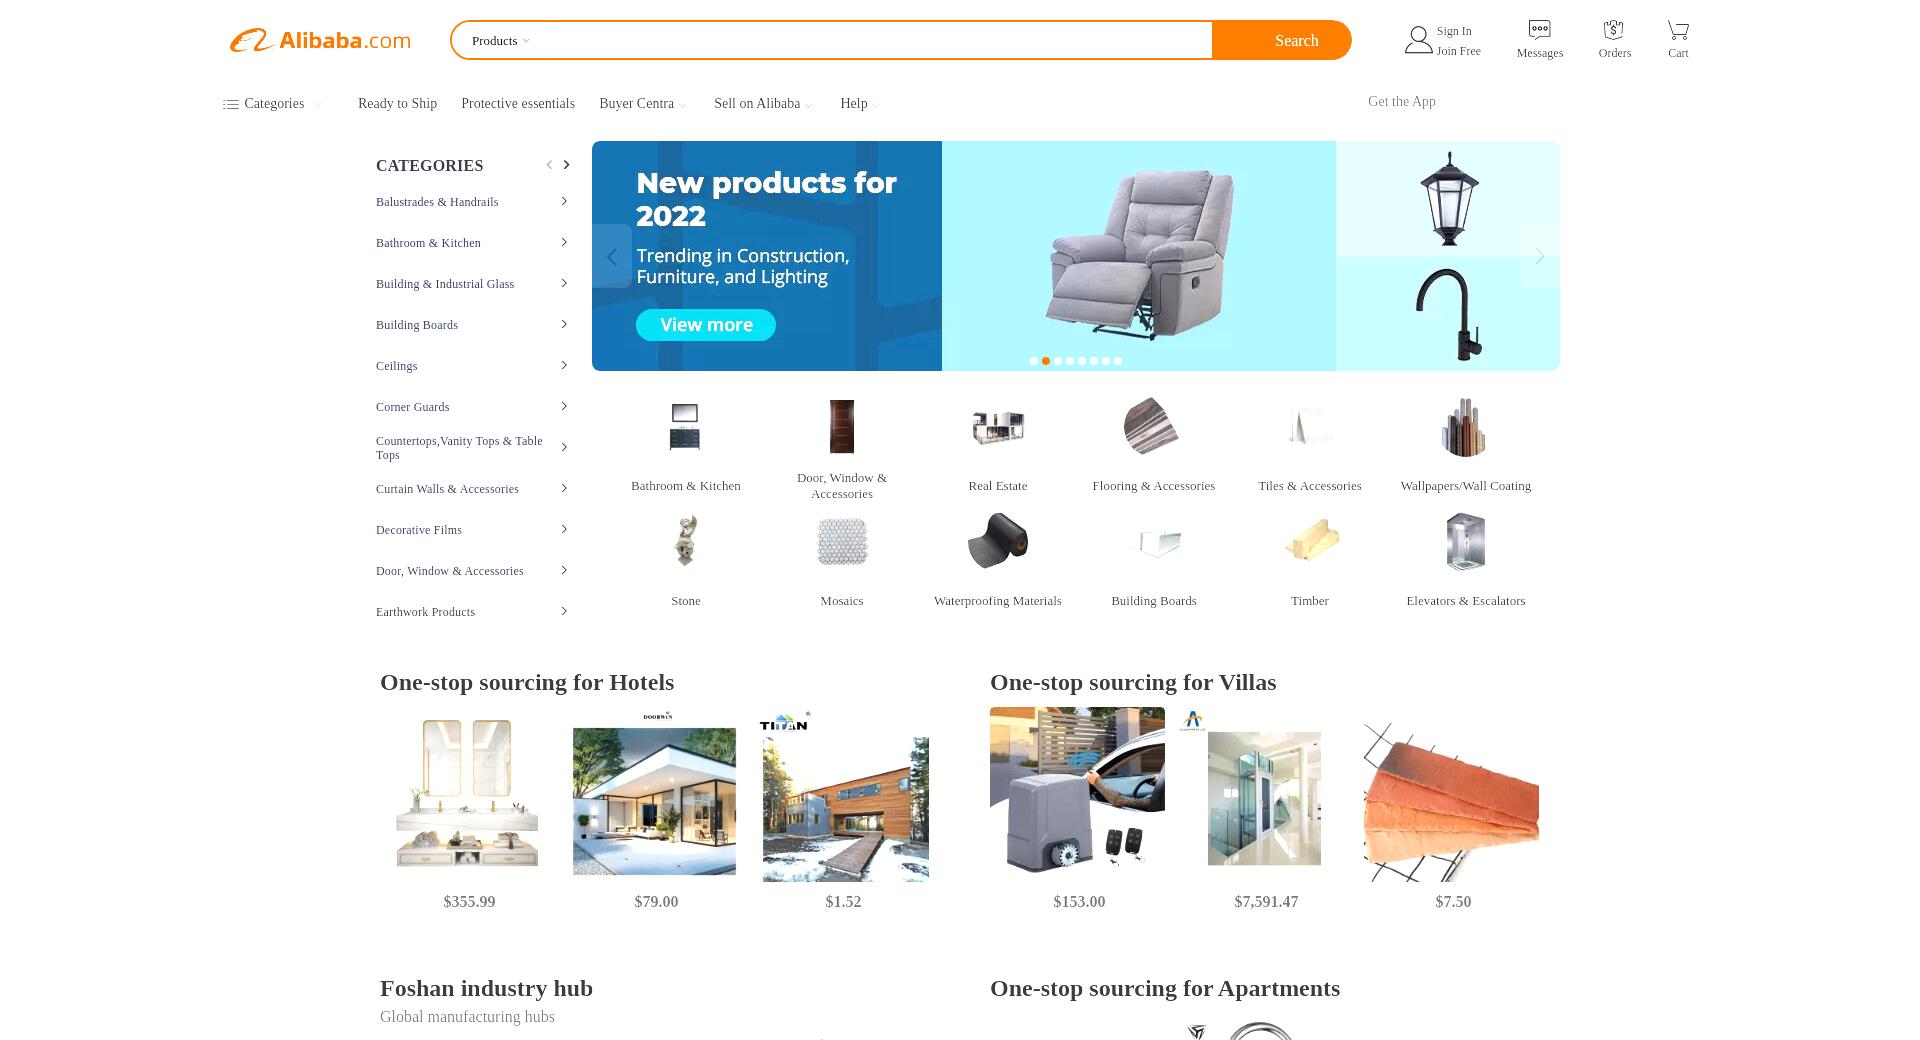Click the Sign In user icon
This screenshot has width=1920, height=1040.
point(1418,40)
